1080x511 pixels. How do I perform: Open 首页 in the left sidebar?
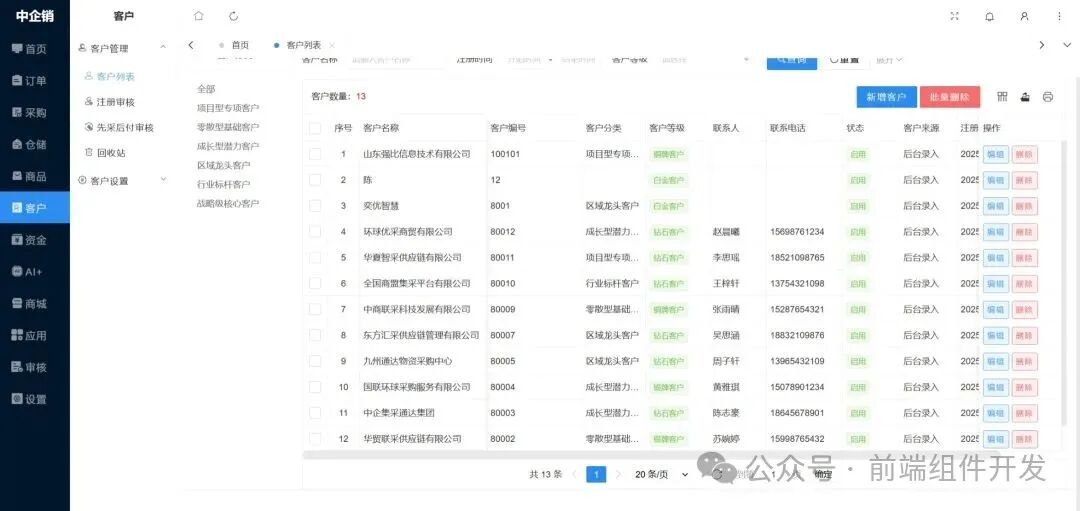coord(34,49)
